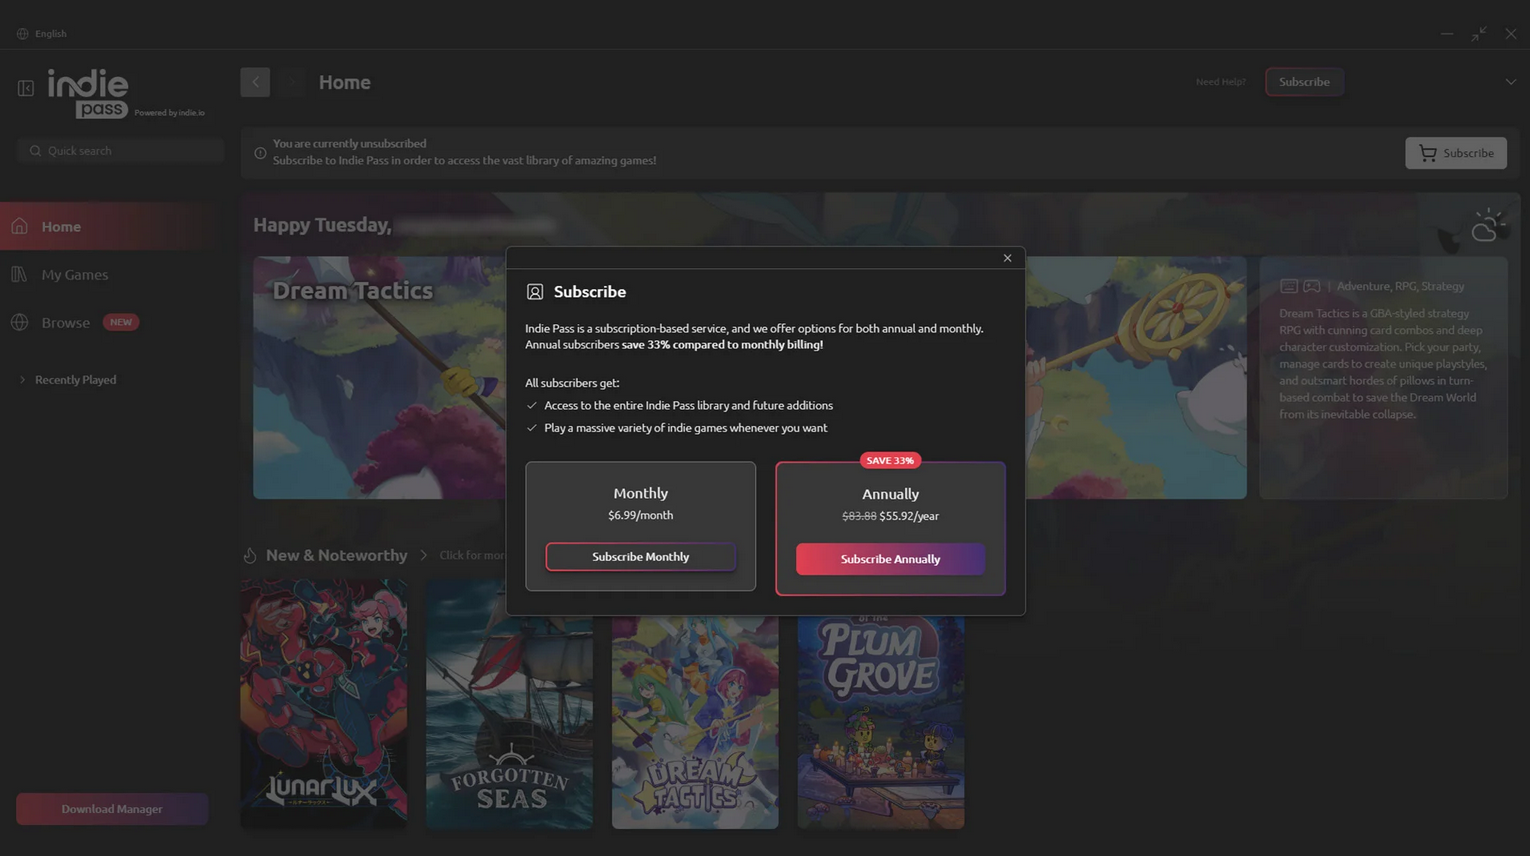
Task: Click the Need Help link
Action: point(1221,82)
